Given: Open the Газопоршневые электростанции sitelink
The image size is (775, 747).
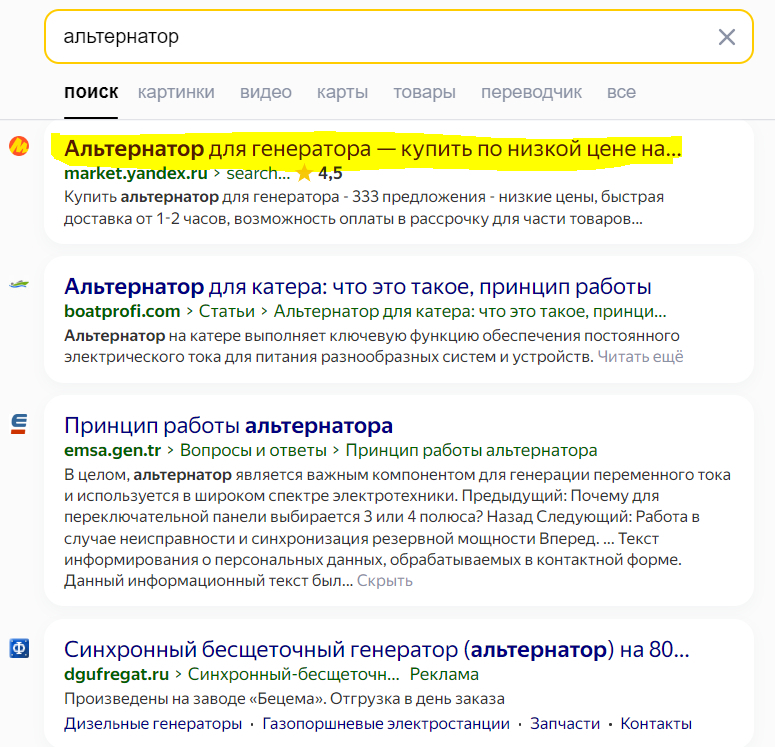Looking at the screenshot, I should pos(386,724).
